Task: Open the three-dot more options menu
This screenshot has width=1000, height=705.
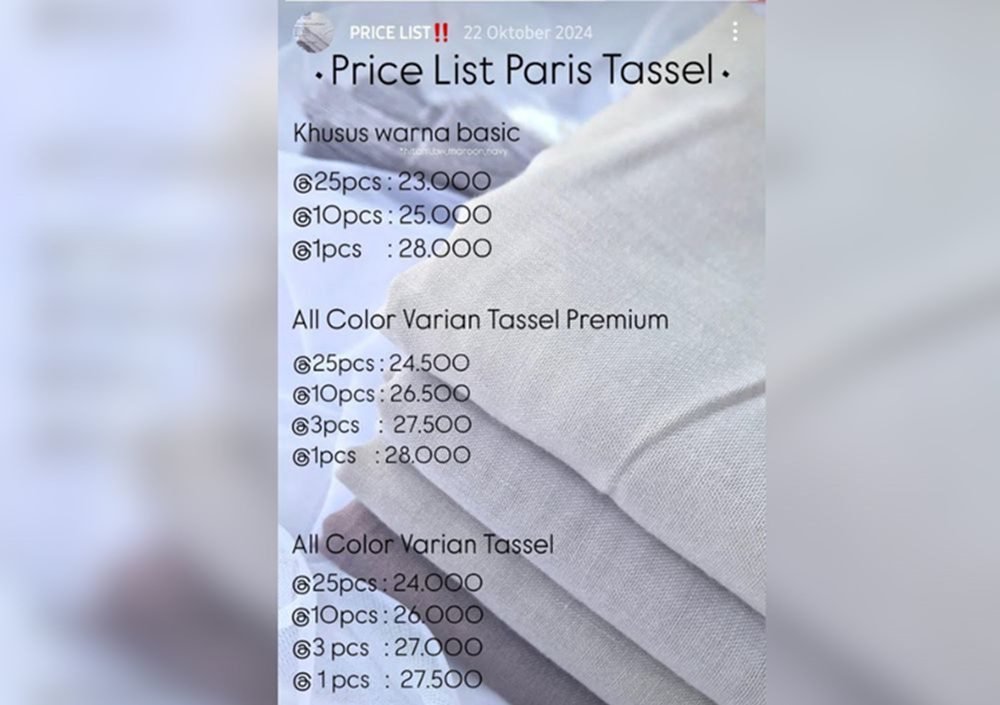Action: (x=735, y=32)
